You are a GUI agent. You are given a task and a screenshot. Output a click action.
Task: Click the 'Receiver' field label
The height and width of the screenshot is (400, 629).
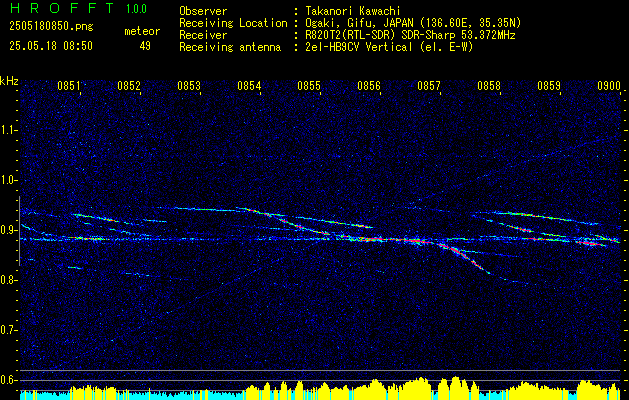pyautogui.click(x=203, y=35)
